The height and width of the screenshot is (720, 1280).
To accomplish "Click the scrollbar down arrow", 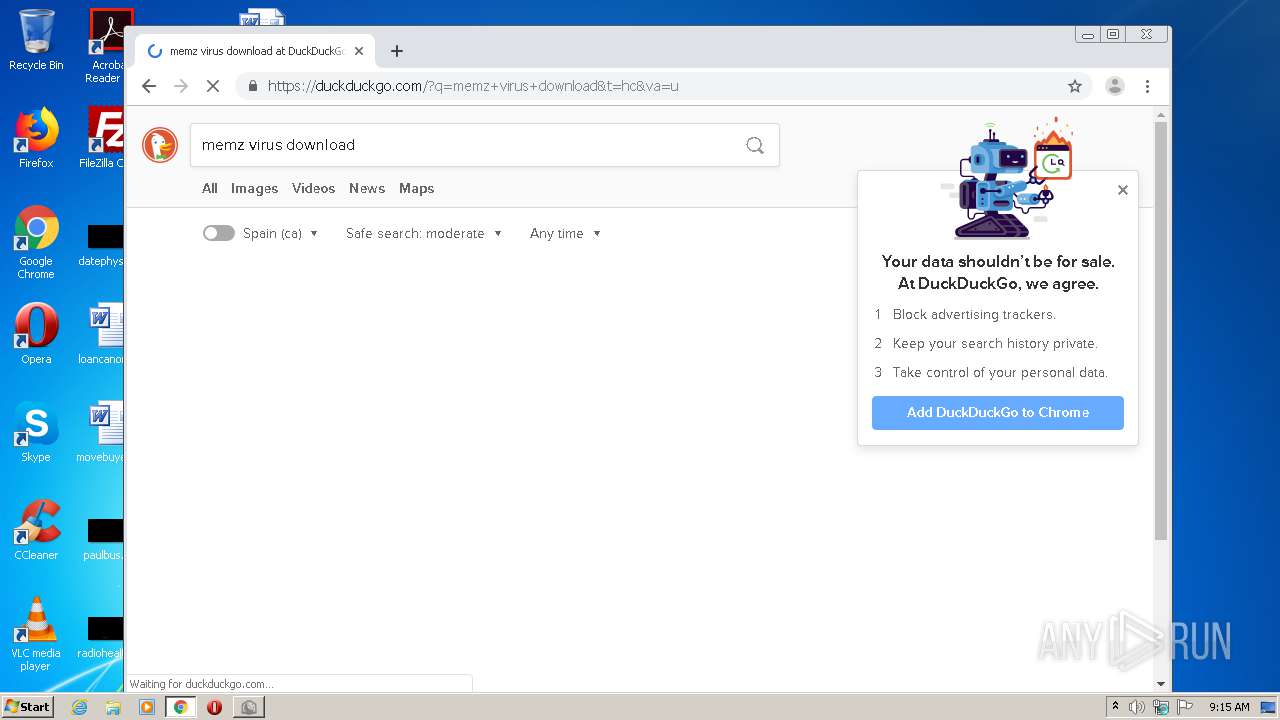I will pyautogui.click(x=1161, y=684).
